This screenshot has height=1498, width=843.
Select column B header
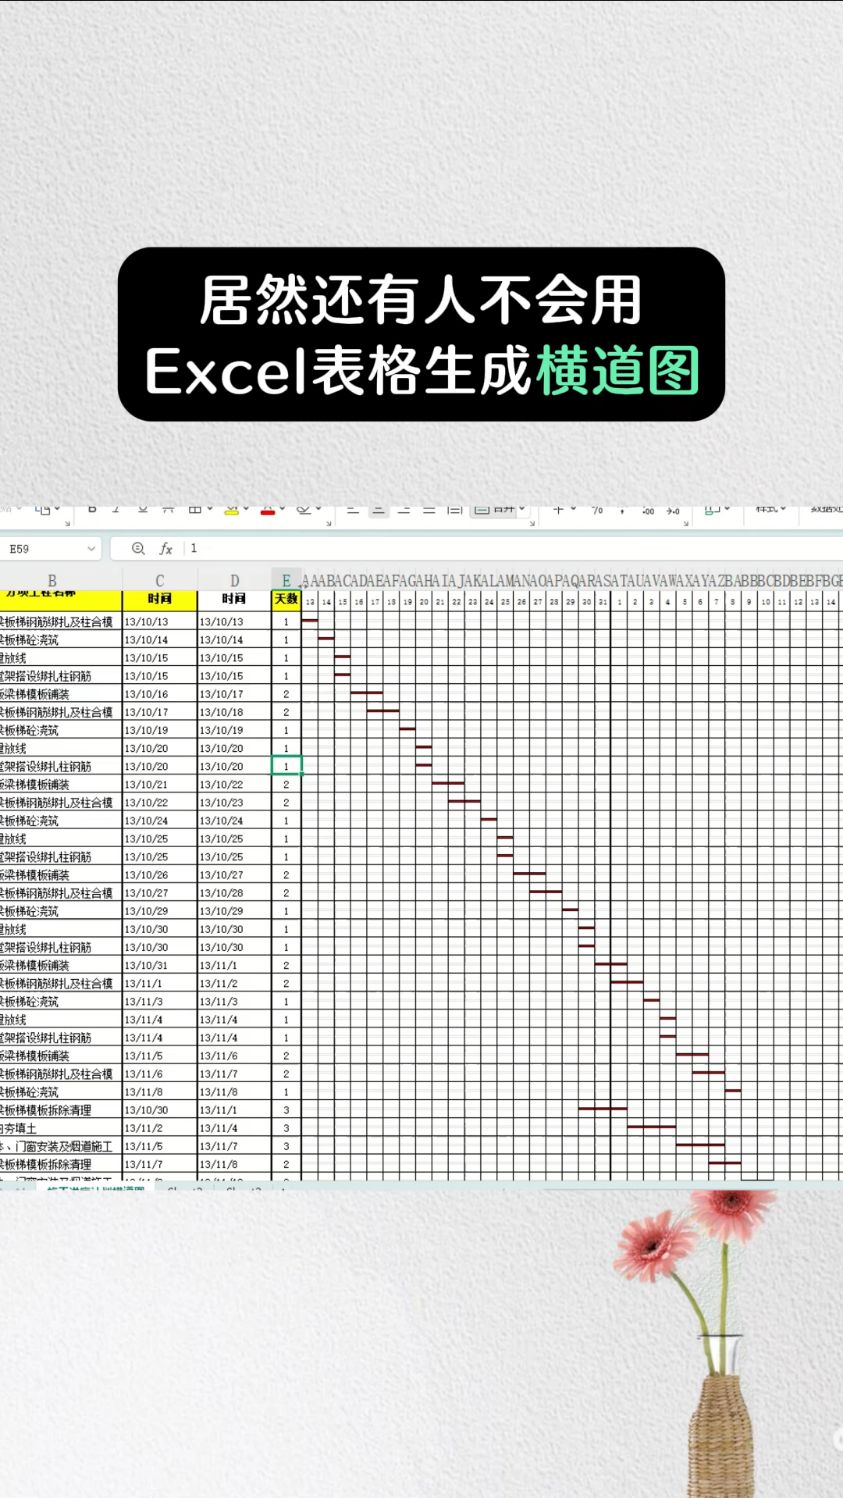coord(52,580)
